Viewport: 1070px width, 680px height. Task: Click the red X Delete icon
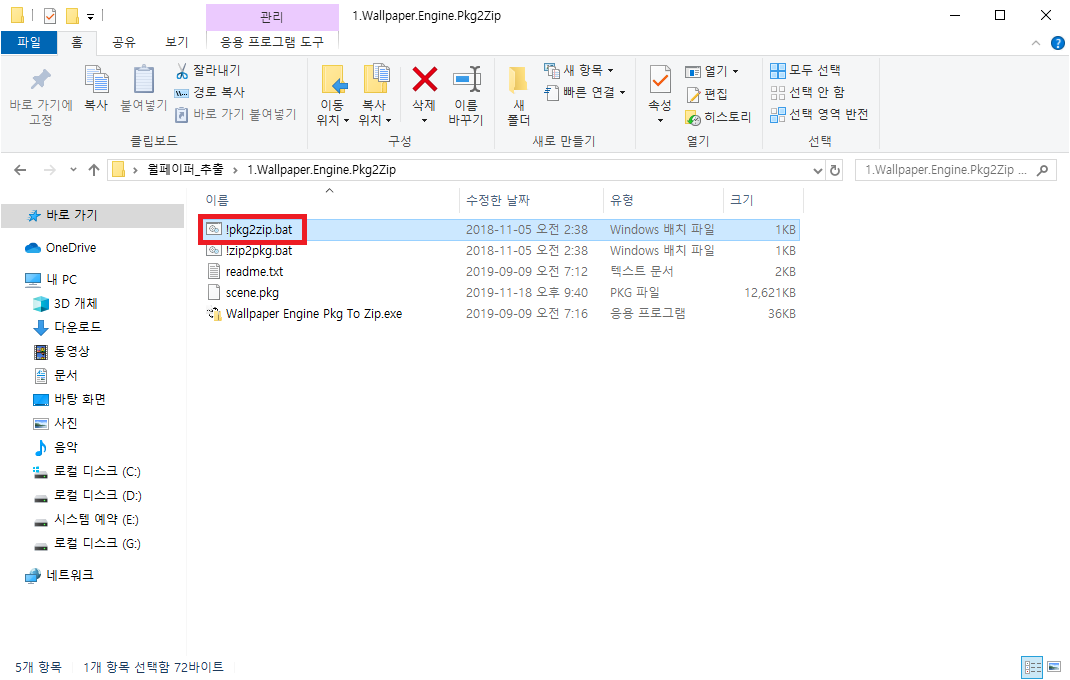pyautogui.click(x=424, y=79)
